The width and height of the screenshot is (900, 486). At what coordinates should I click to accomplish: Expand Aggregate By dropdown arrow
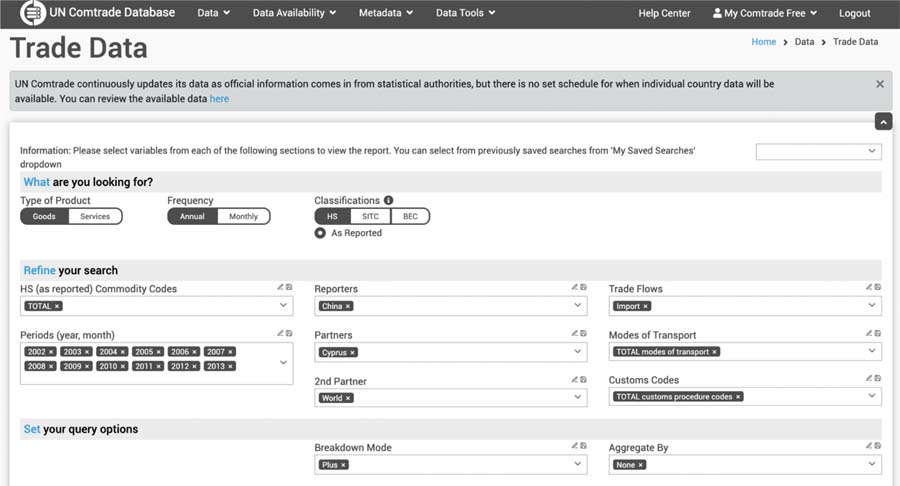click(872, 464)
